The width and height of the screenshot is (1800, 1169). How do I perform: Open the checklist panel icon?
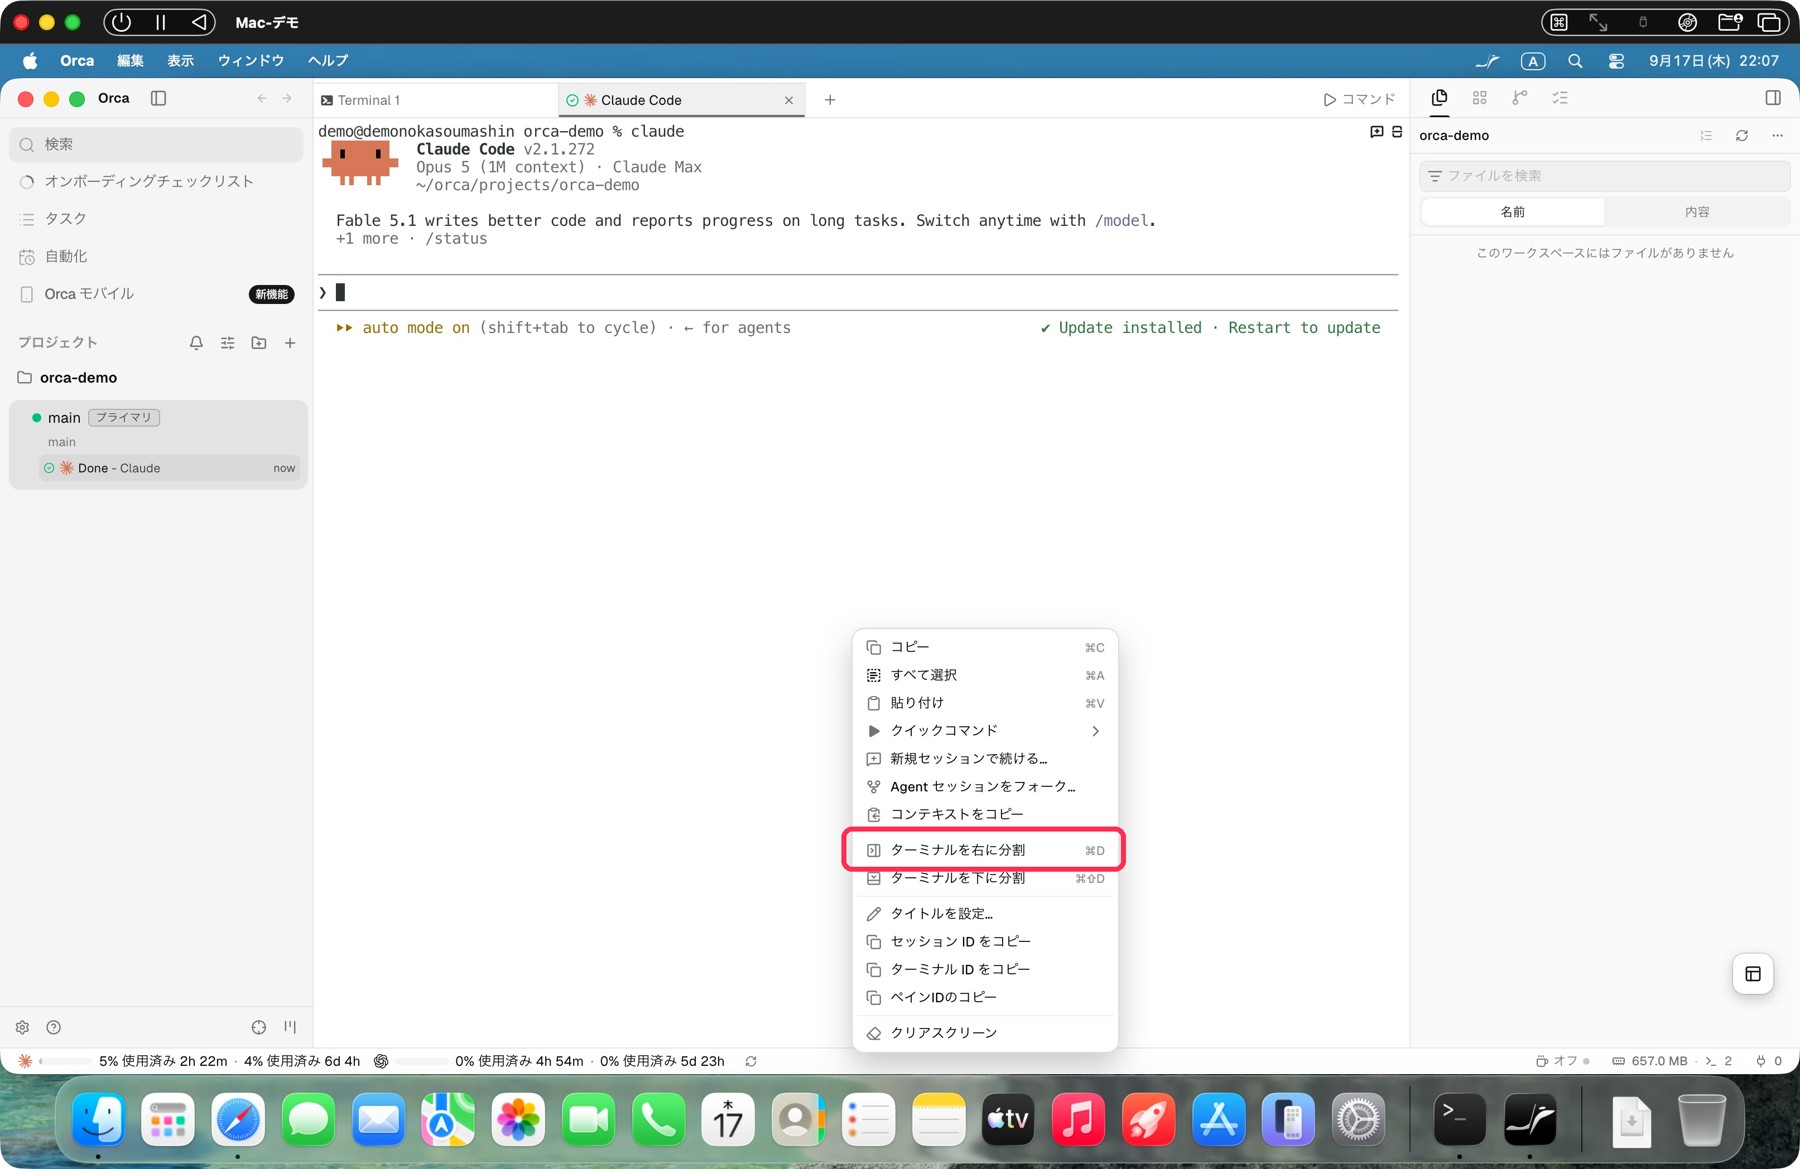pos(1560,98)
